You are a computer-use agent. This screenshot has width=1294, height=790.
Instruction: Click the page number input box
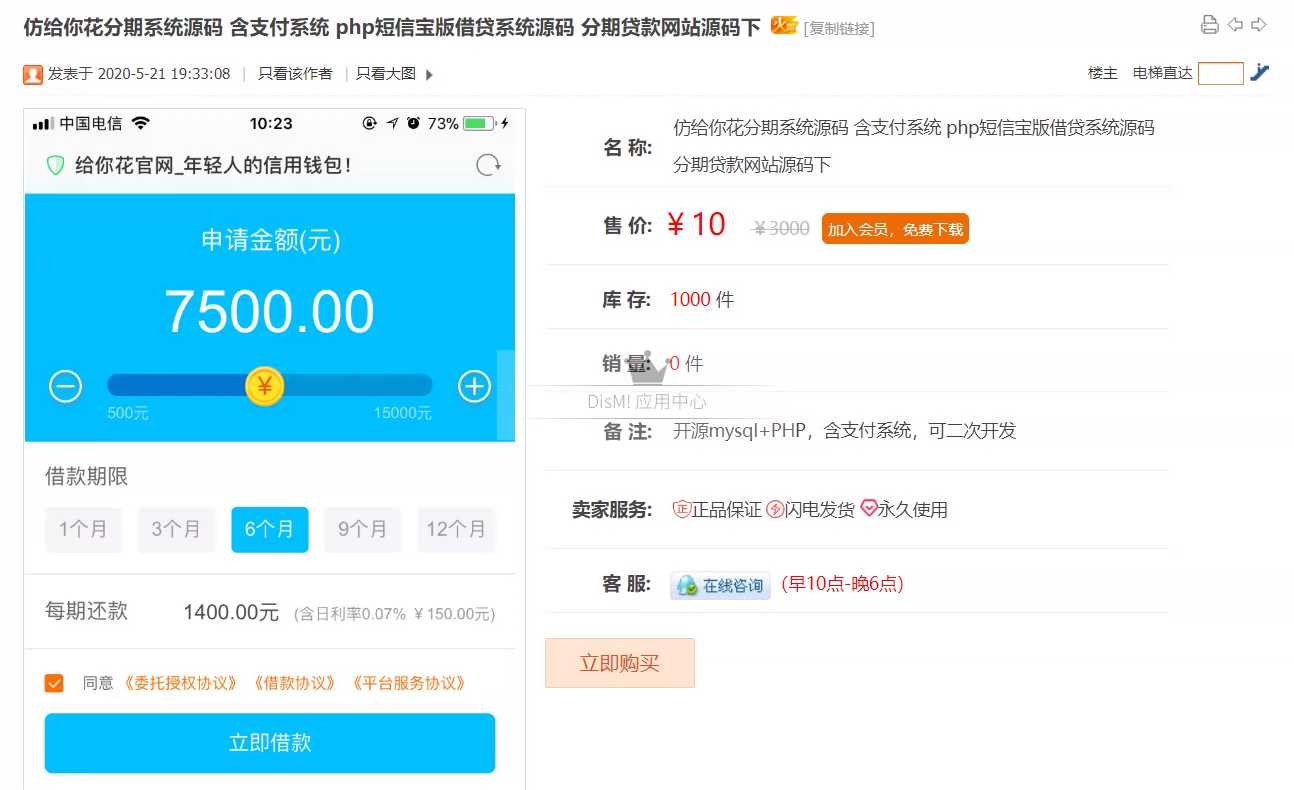click(x=1219, y=73)
